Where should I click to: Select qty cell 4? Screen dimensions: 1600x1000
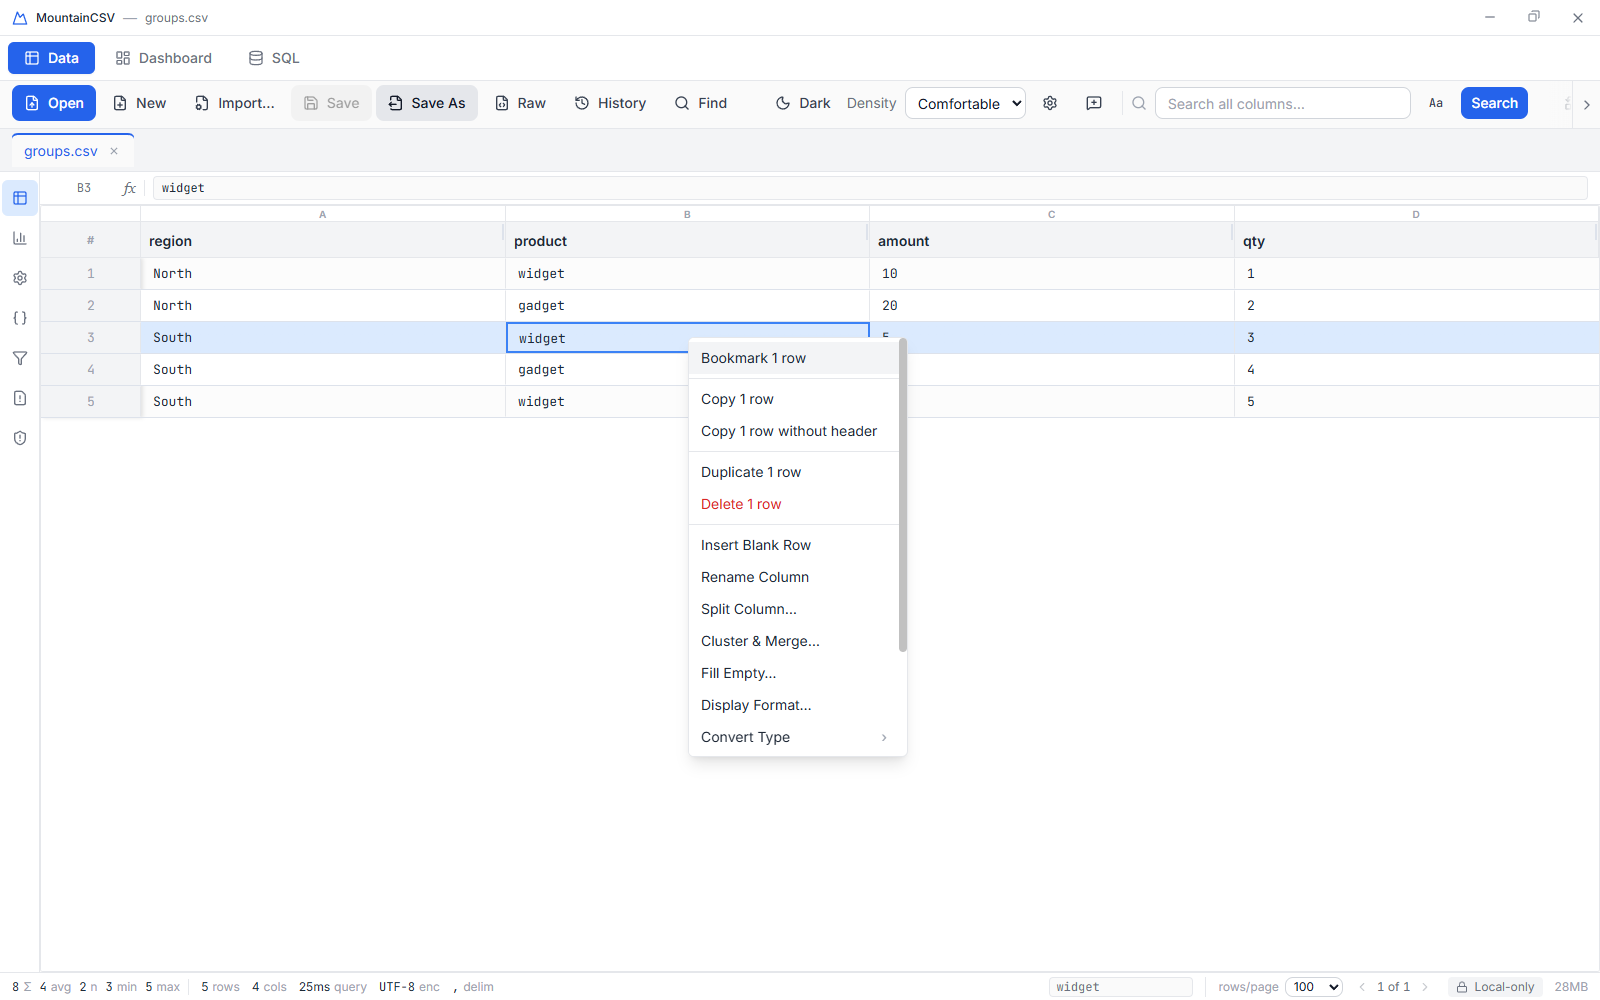[x=1416, y=370]
